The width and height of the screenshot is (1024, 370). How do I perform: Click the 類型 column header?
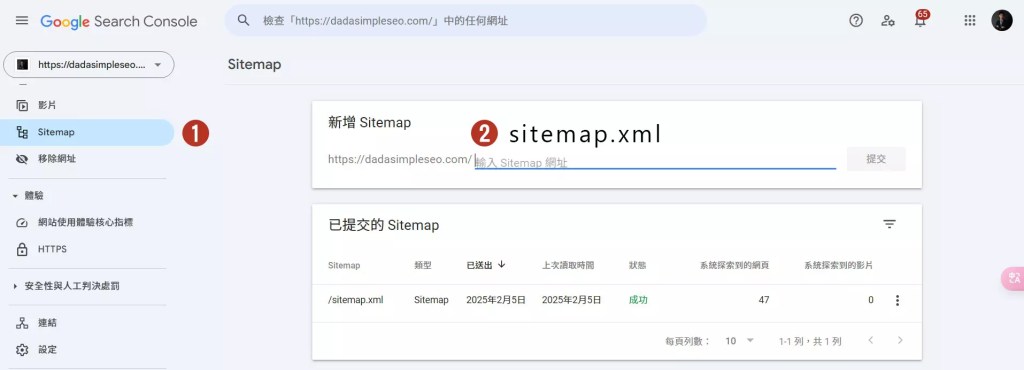tap(423, 266)
